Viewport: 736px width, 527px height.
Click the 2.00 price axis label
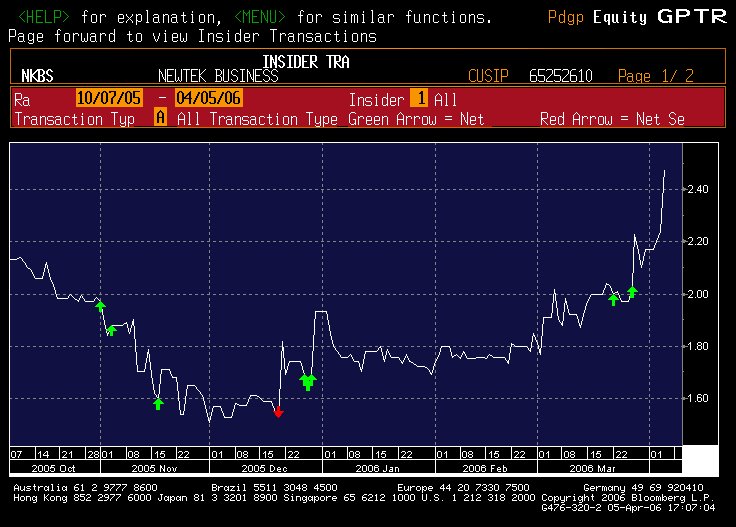[x=698, y=294]
